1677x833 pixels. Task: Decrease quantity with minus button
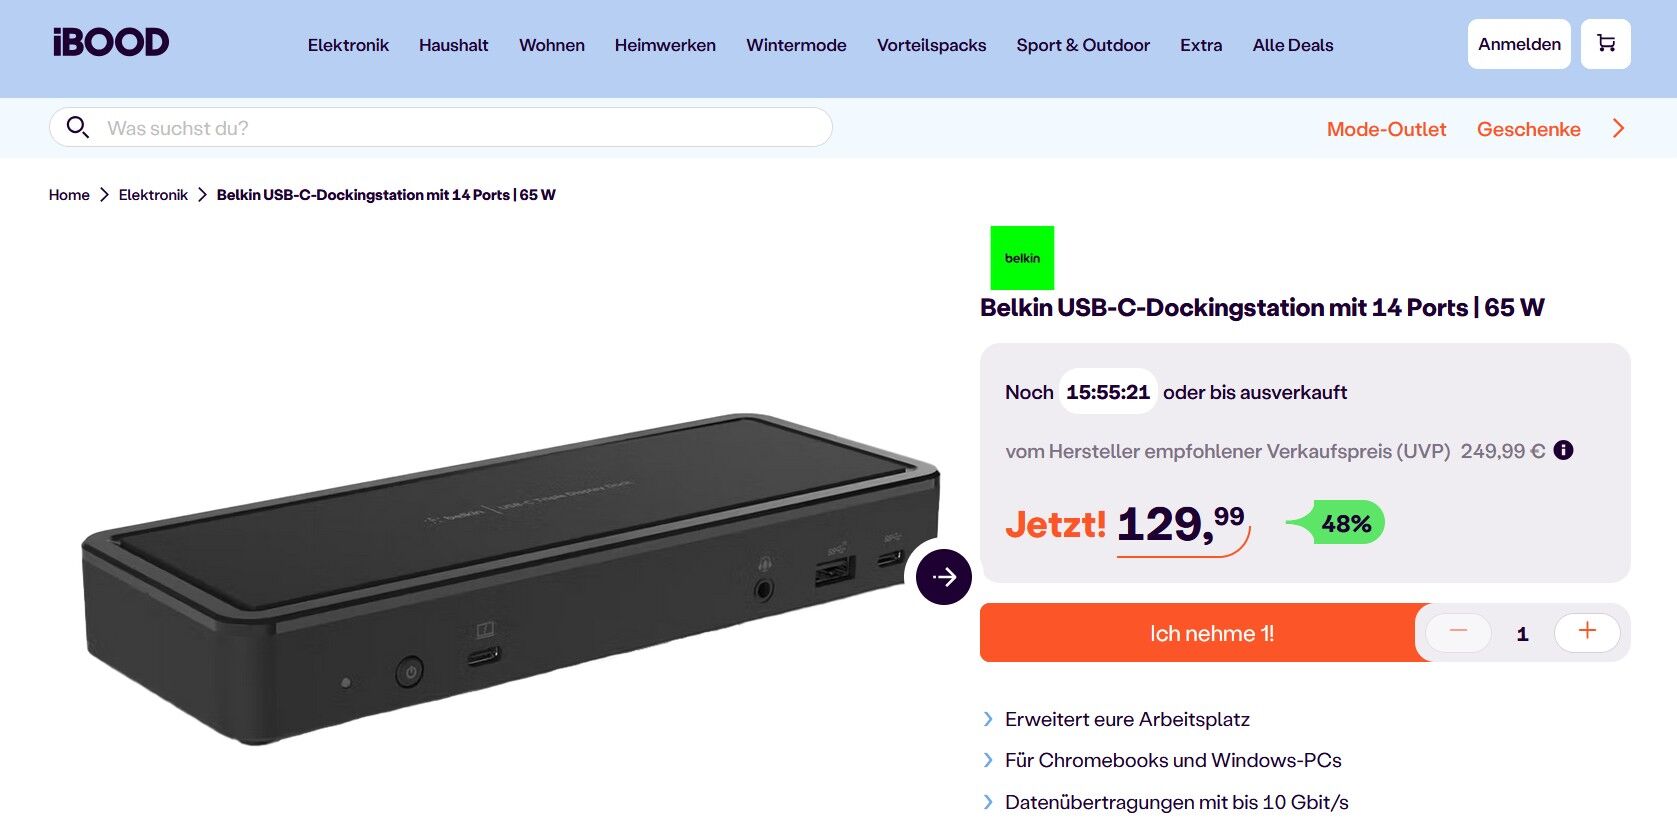1458,632
